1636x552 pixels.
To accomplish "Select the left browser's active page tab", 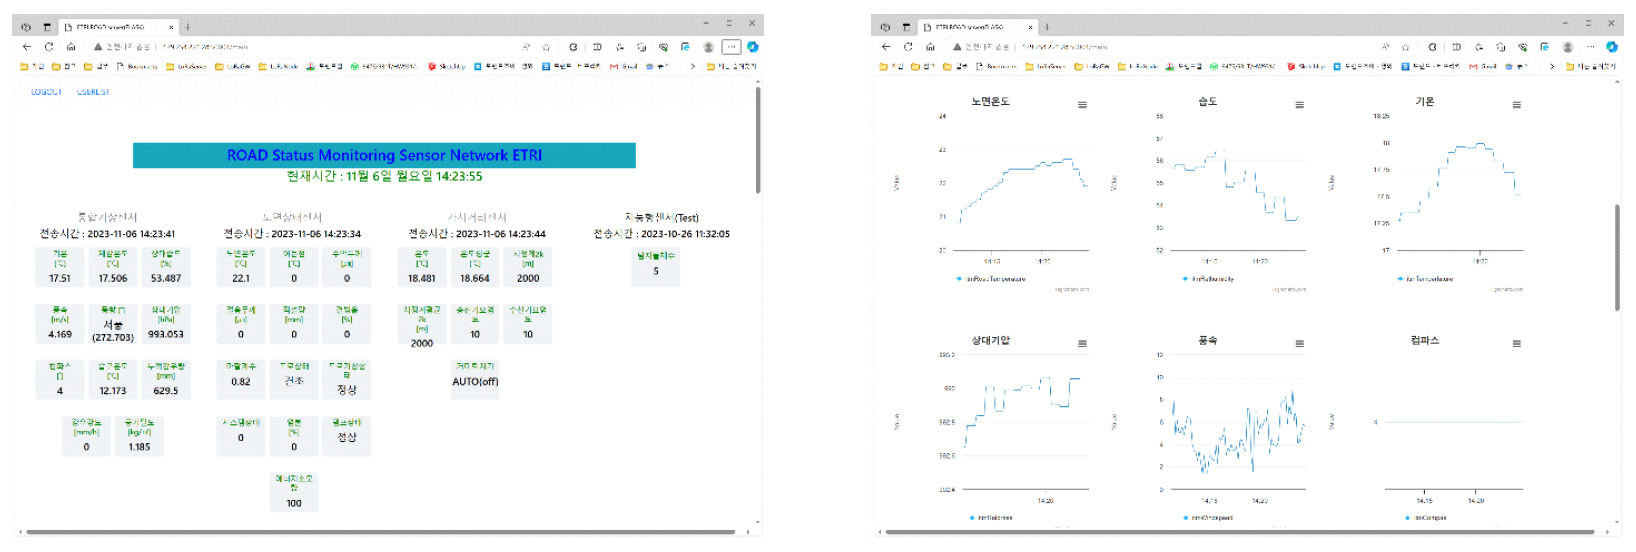I will pyautogui.click(x=115, y=27).
